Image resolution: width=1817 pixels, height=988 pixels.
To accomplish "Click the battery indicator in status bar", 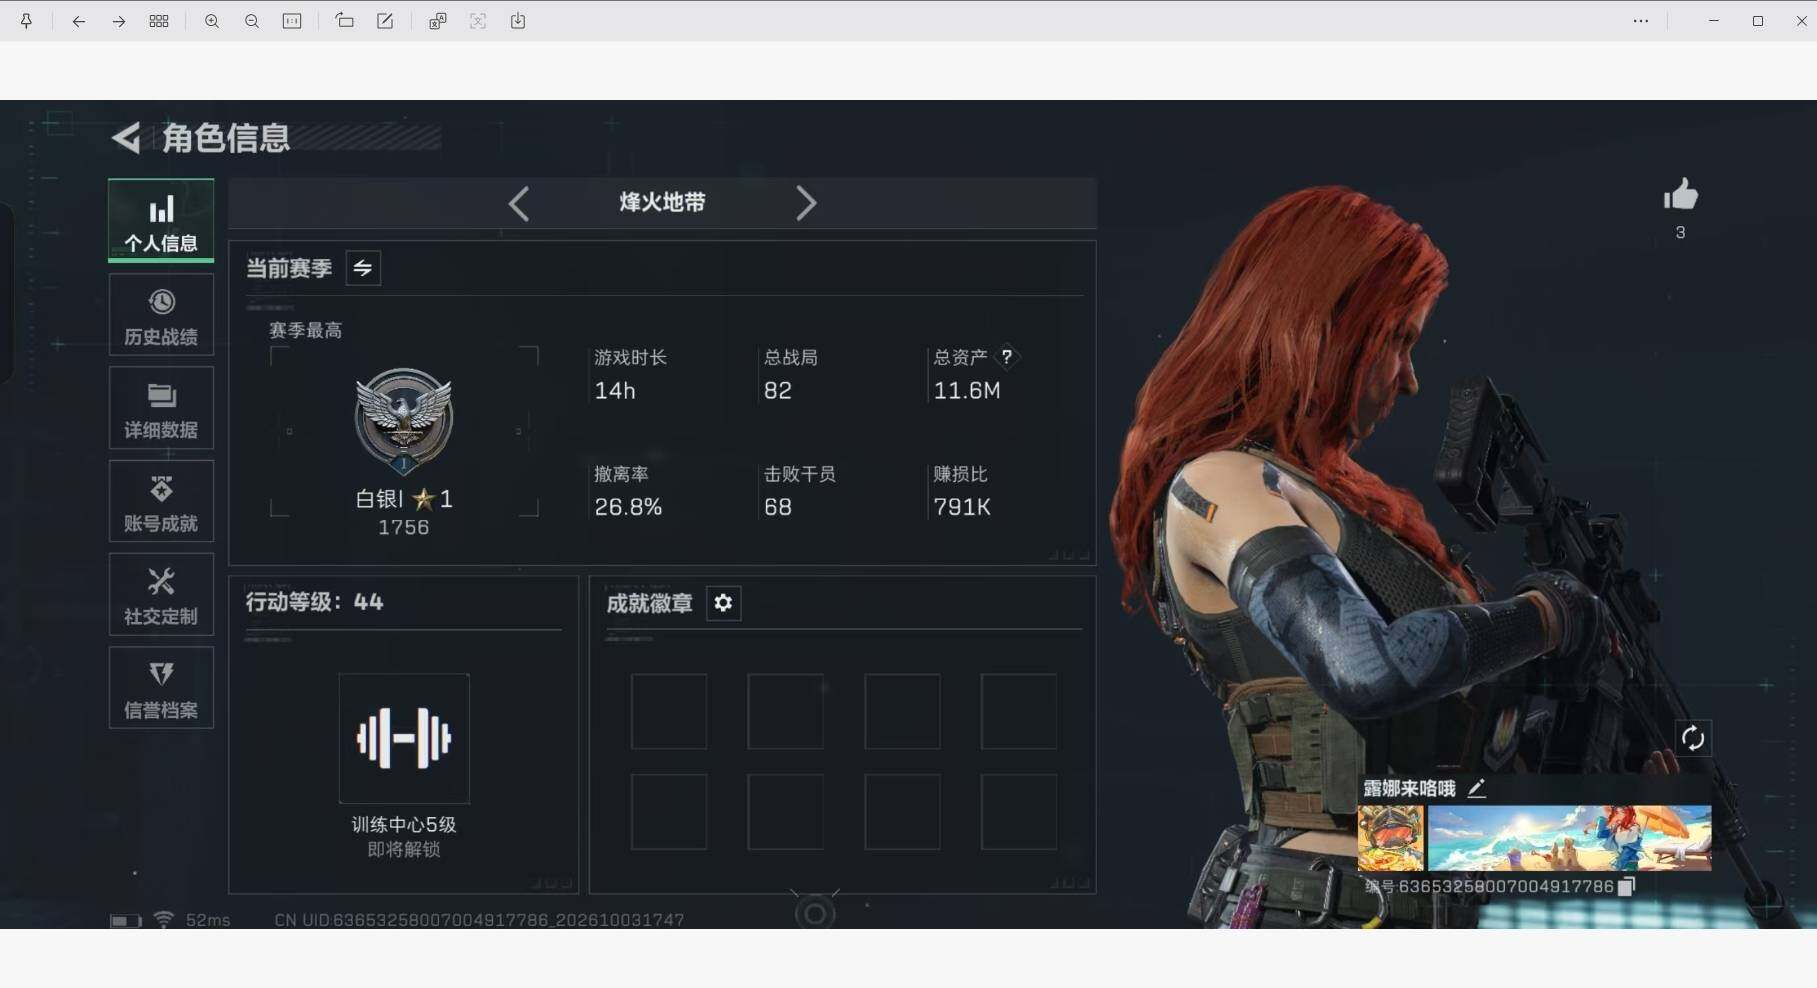I will click(126, 921).
